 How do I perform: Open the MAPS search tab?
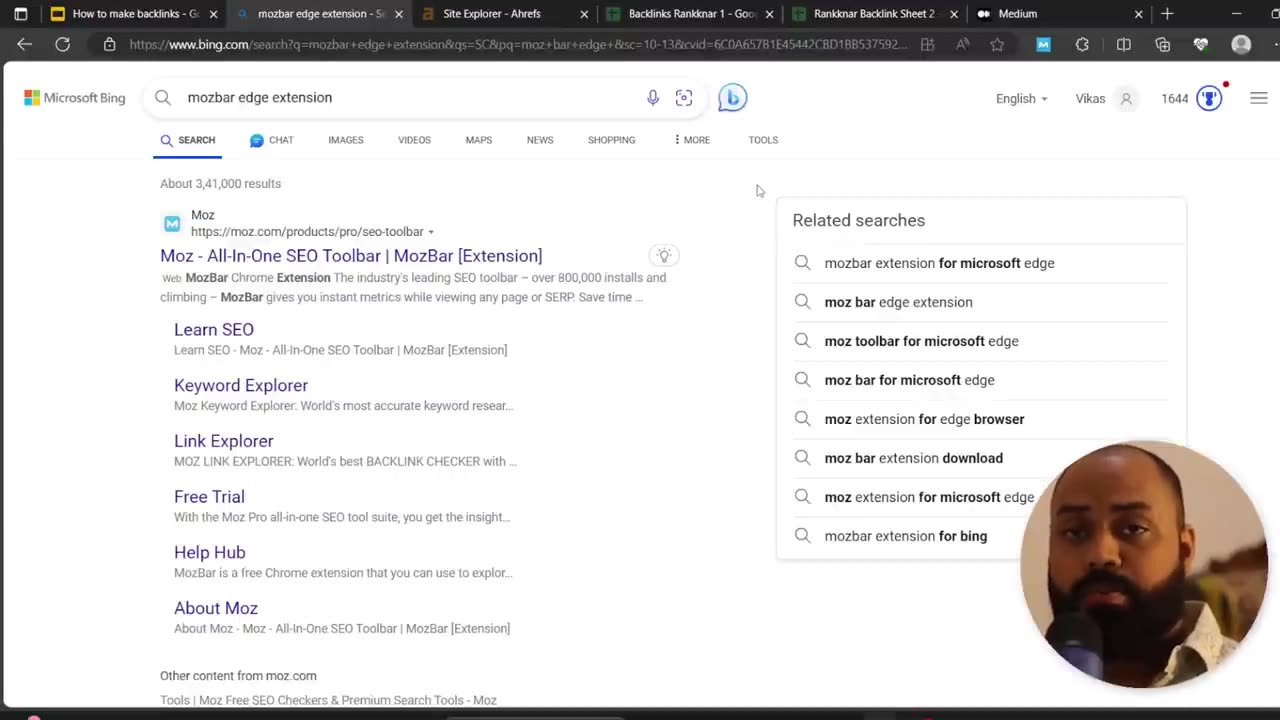coord(478,140)
